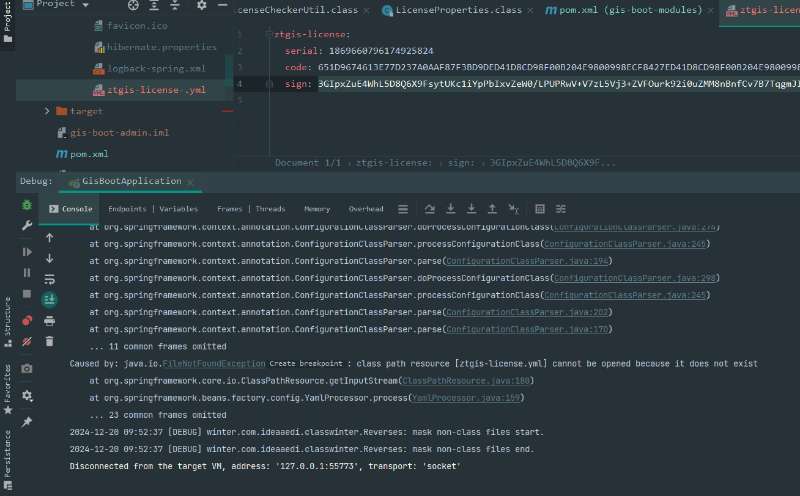Open the LicenseProperties.class editor tab
Viewport: 800px width, 496px height.
tap(459, 10)
